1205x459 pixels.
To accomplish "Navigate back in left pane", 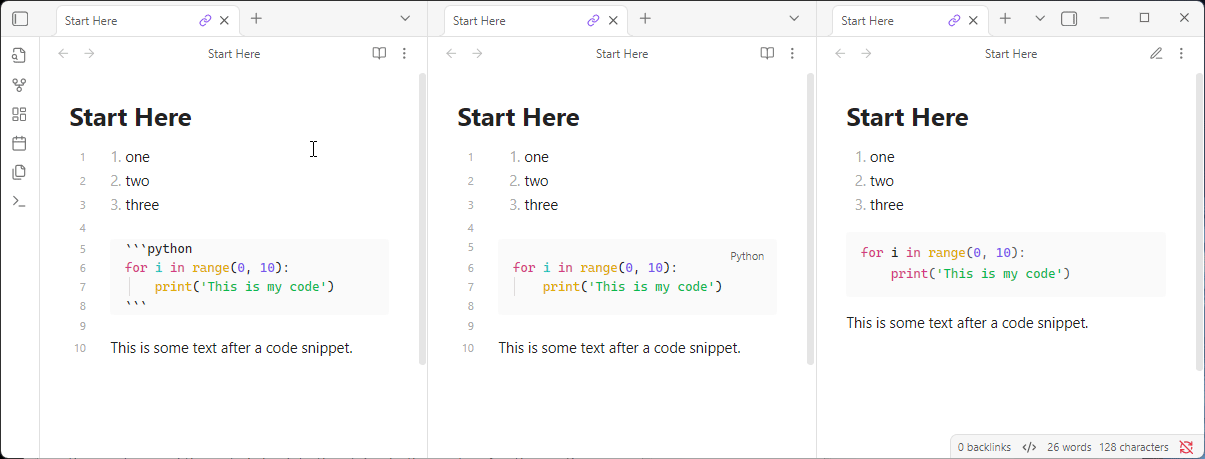I will [63, 54].
